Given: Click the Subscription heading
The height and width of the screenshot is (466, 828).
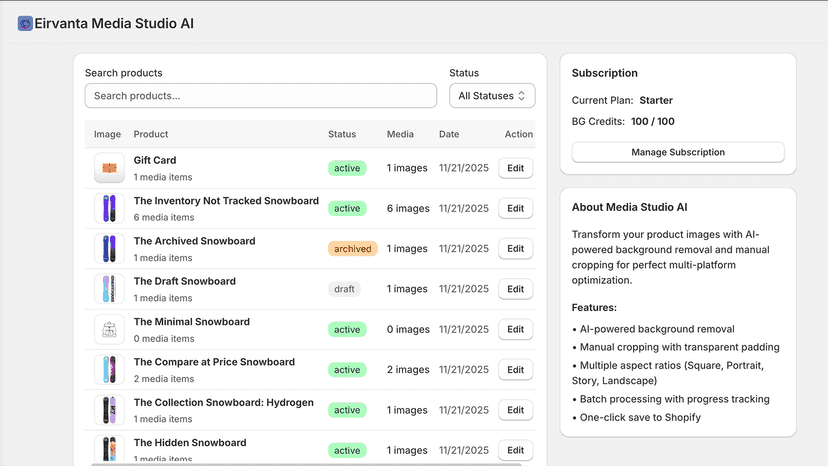Looking at the screenshot, I should [x=605, y=73].
